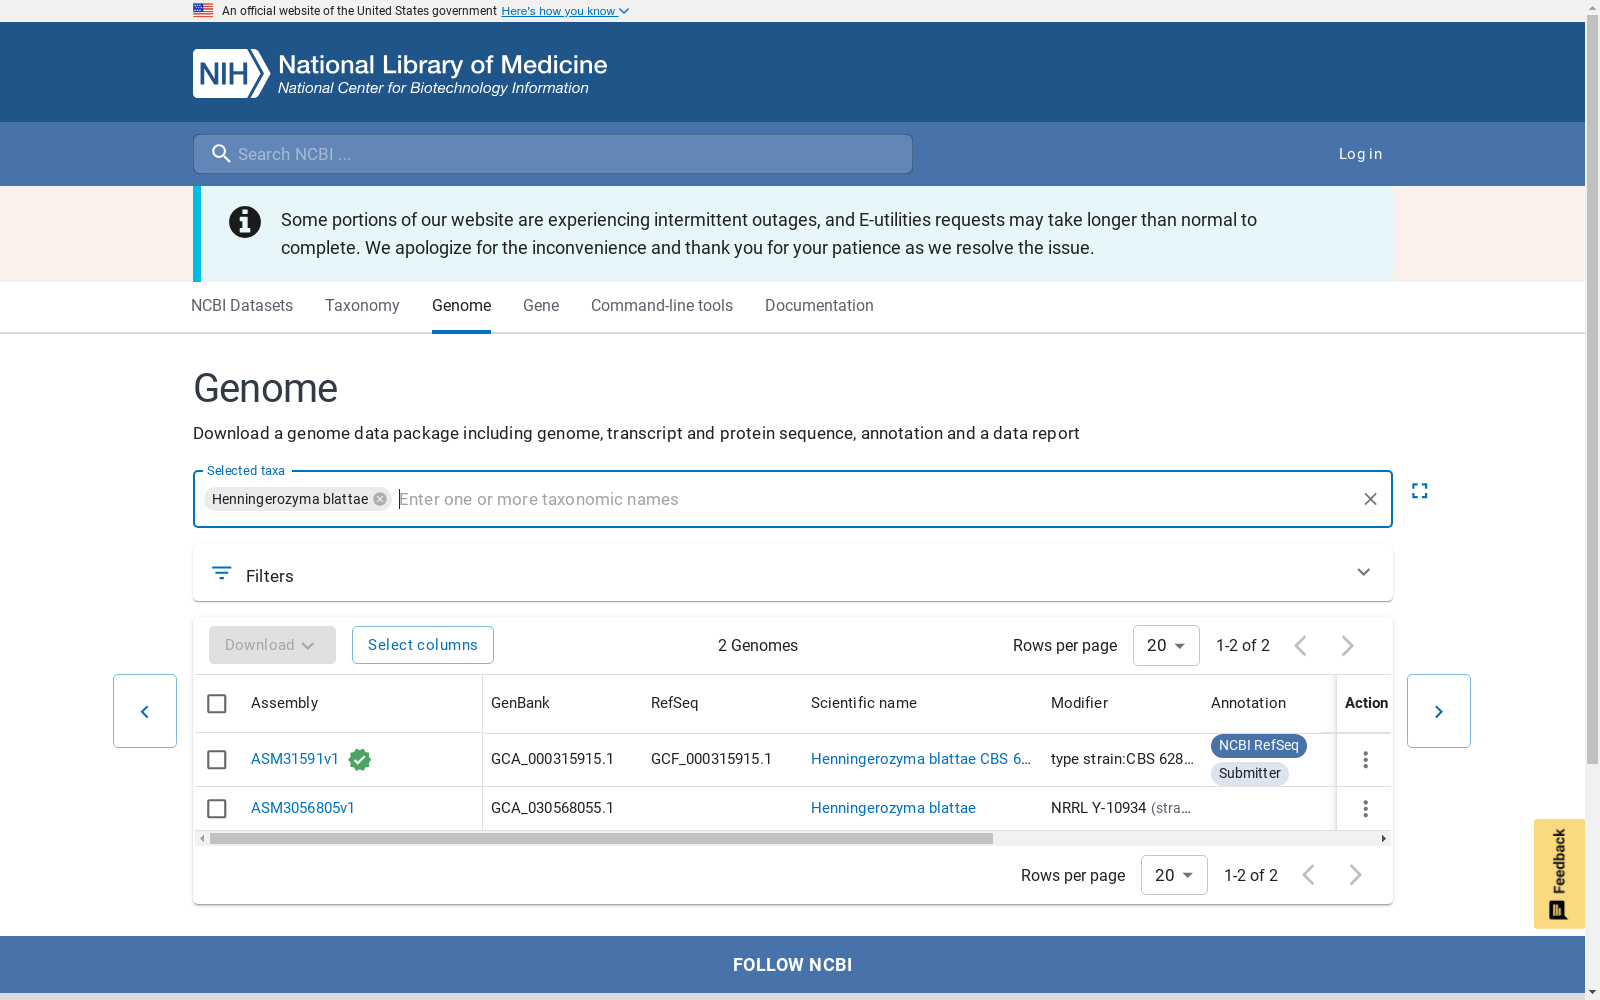Click the Log in link
Screen dimensions: 1600x1000
[1360, 154]
